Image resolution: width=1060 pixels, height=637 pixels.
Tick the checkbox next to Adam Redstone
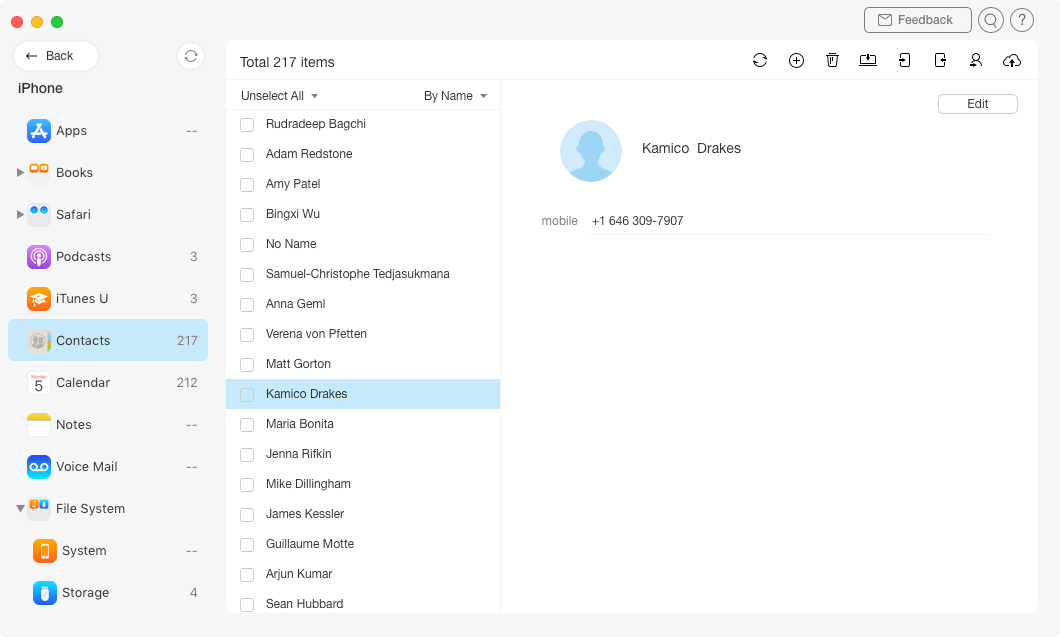point(247,155)
